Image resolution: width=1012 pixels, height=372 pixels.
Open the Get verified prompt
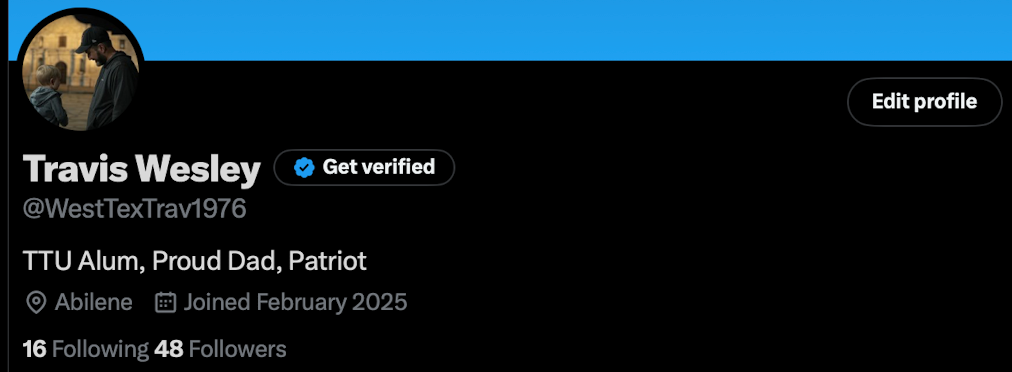point(364,167)
